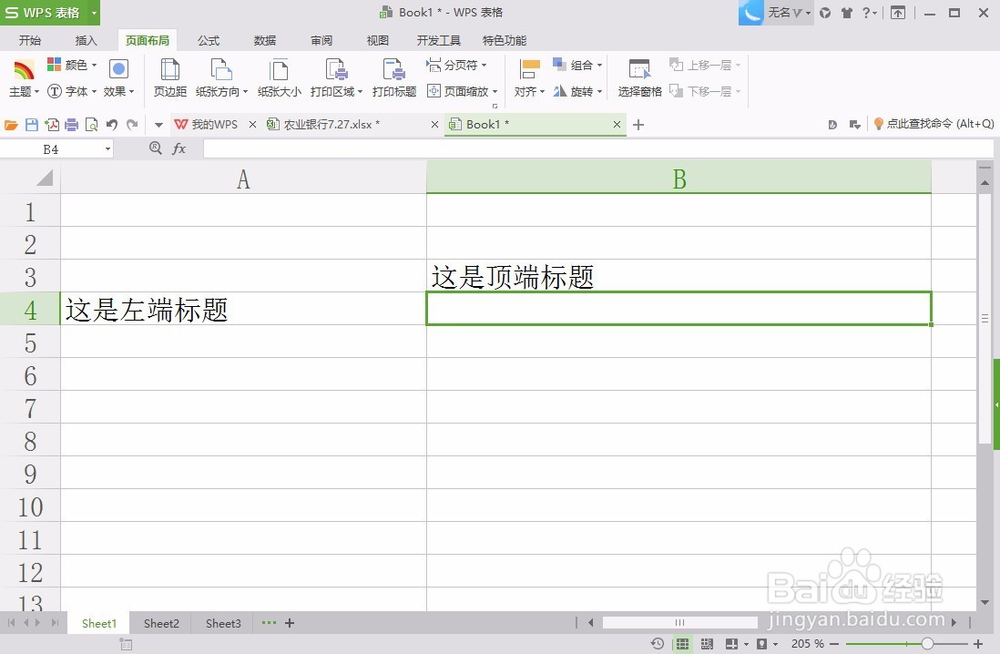Click the 保存 (save) icon
Viewport: 1000px width, 654px height.
[33, 124]
